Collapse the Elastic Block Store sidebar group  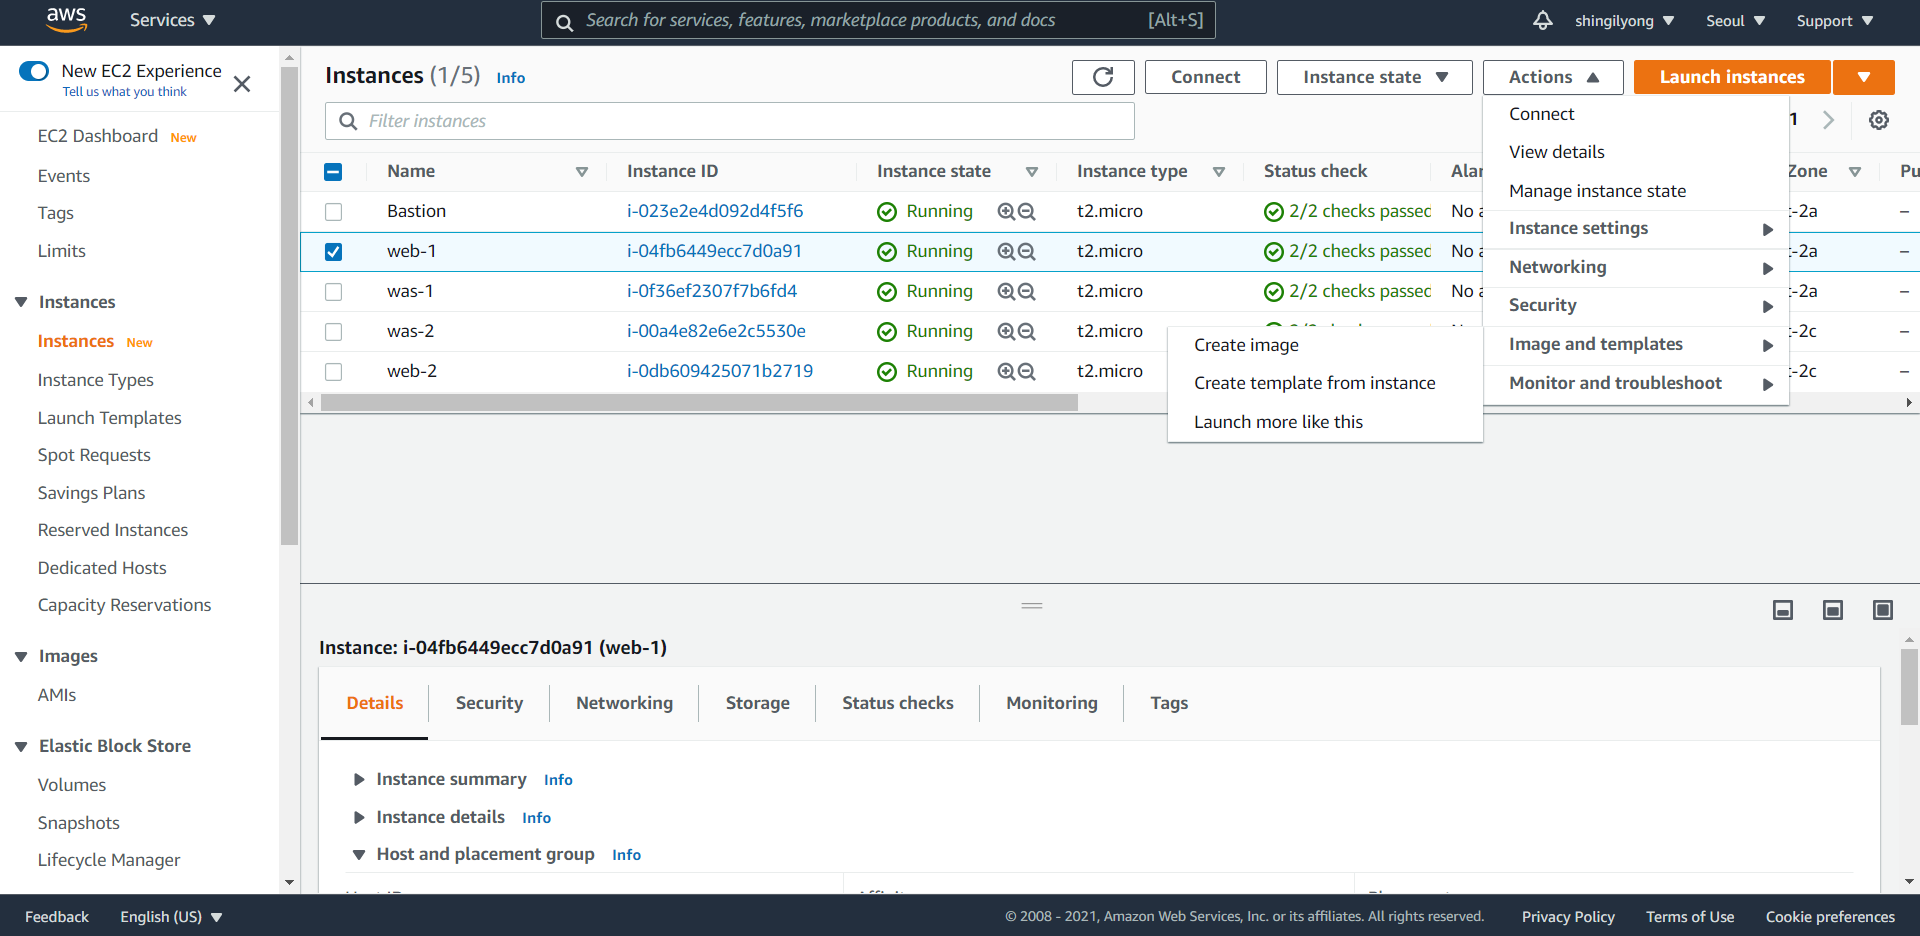click(x=21, y=747)
